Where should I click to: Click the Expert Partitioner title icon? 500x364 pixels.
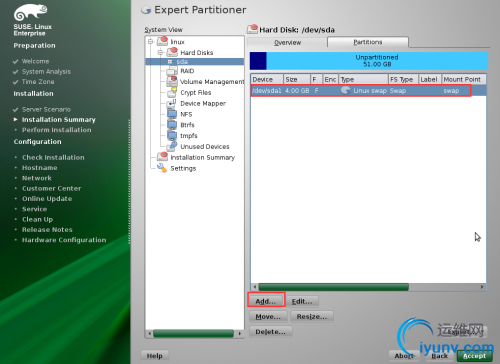pyautogui.click(x=146, y=10)
